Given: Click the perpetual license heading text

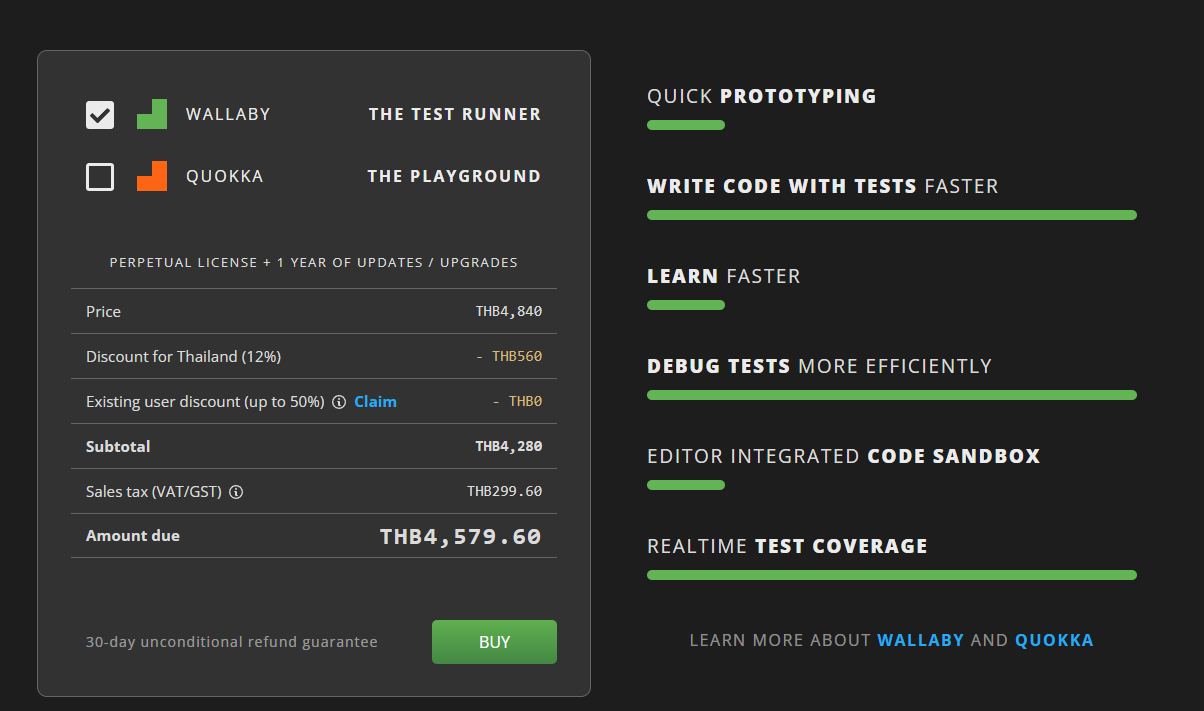Looking at the screenshot, I should click(x=314, y=262).
